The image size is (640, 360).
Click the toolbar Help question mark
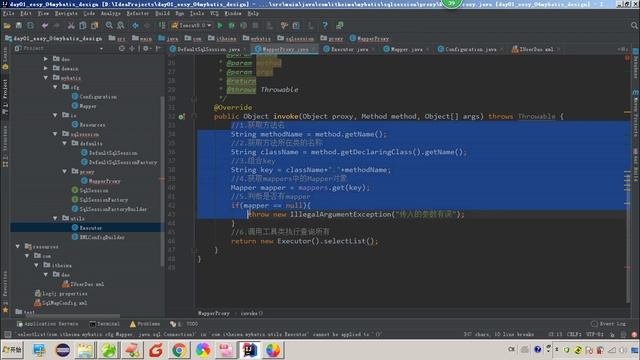pyautogui.click(x=325, y=26)
